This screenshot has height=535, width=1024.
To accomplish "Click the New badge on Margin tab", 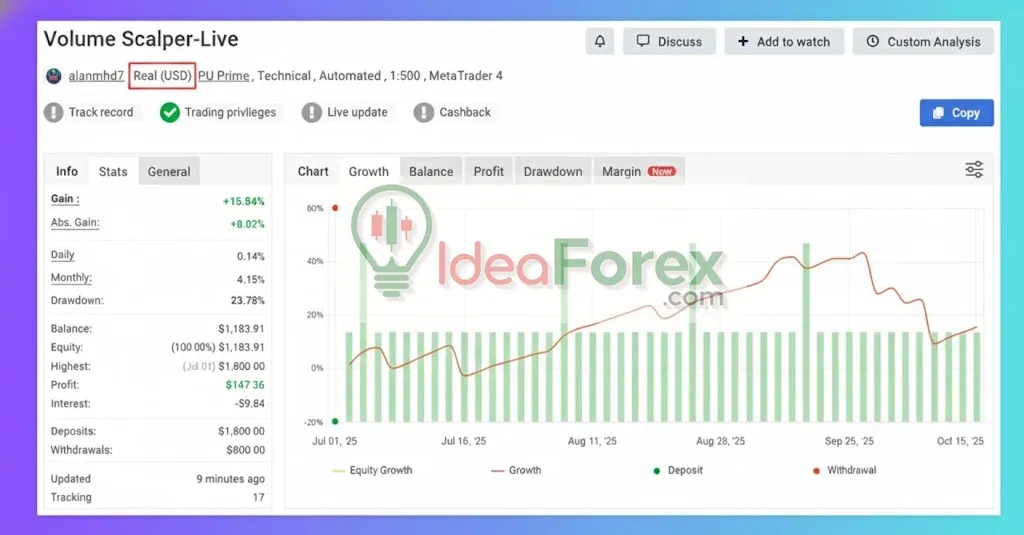I will click(x=662, y=171).
